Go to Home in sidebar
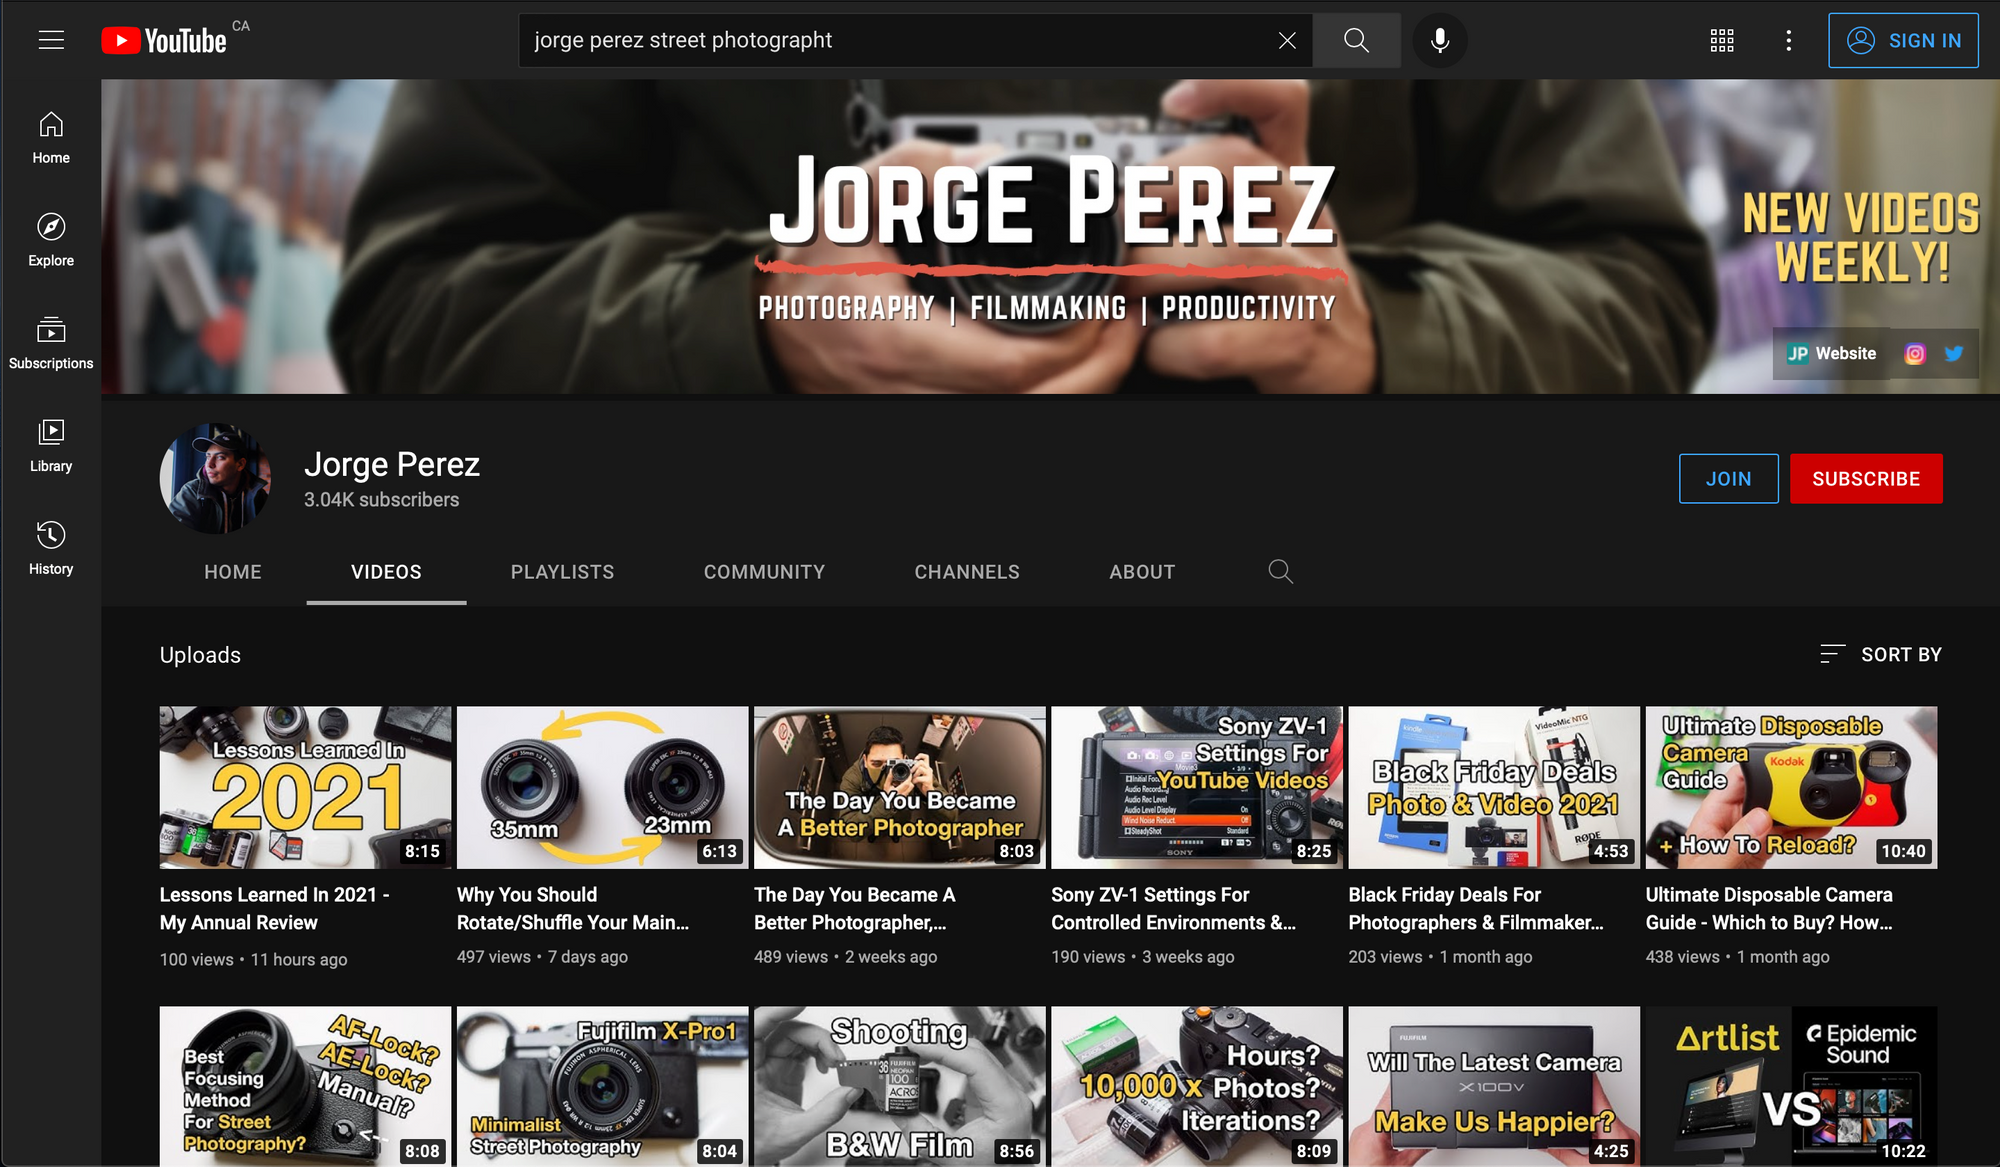Viewport: 2000px width, 1167px height. click(51, 138)
